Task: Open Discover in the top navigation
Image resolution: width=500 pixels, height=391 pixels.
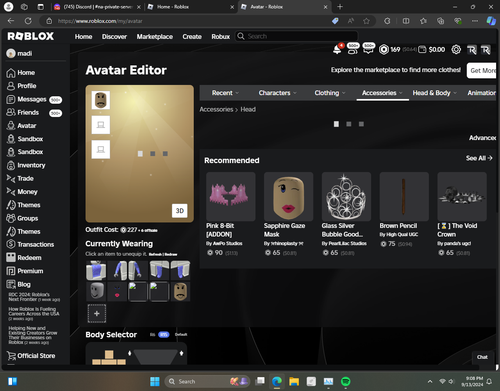Action: (x=114, y=36)
